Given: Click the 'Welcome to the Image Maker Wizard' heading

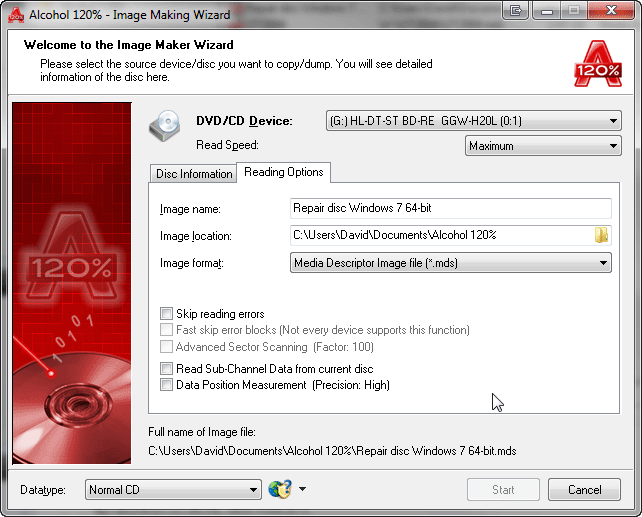Looking at the screenshot, I should click(x=129, y=45).
